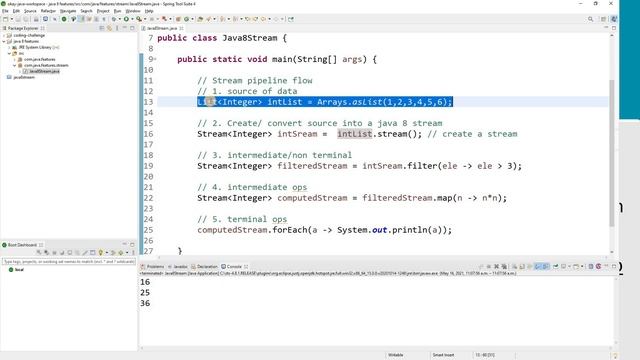Toggle Scroll Lock in Console toolbar
Image resolution: width=640 pixels, height=360 pixels.
[x=522, y=267]
